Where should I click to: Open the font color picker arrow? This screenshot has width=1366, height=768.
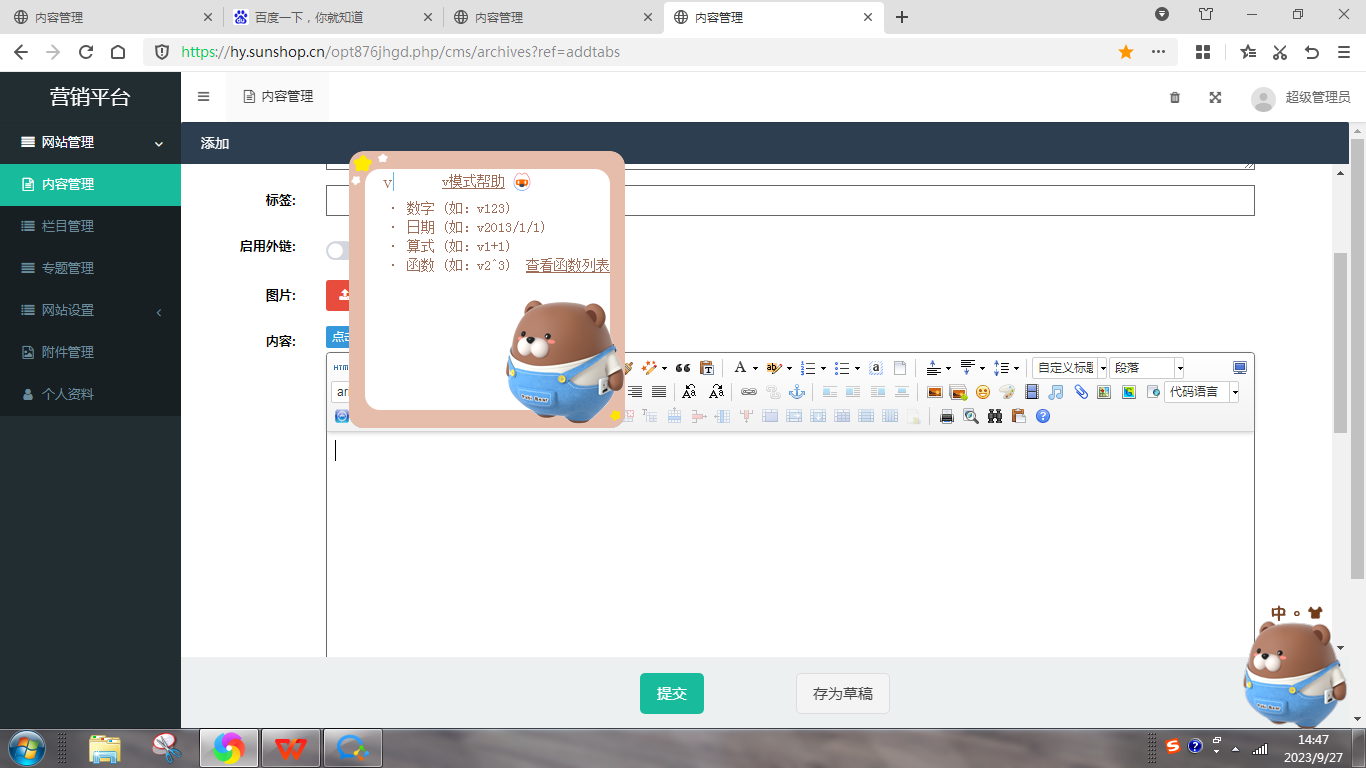coord(754,367)
